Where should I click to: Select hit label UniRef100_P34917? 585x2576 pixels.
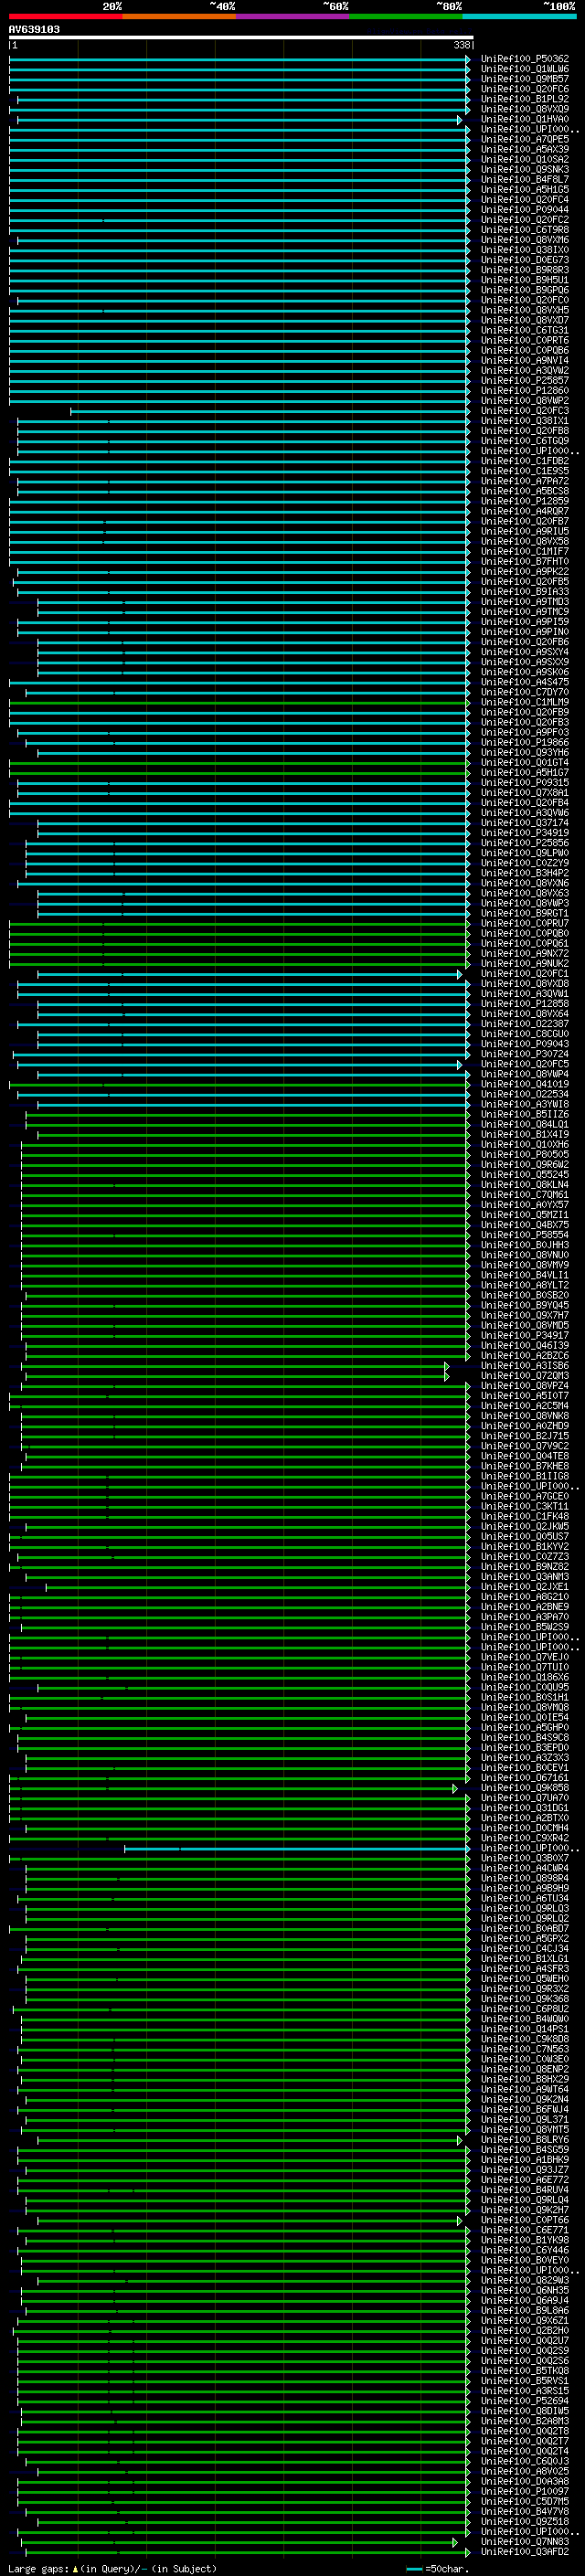(525, 1336)
